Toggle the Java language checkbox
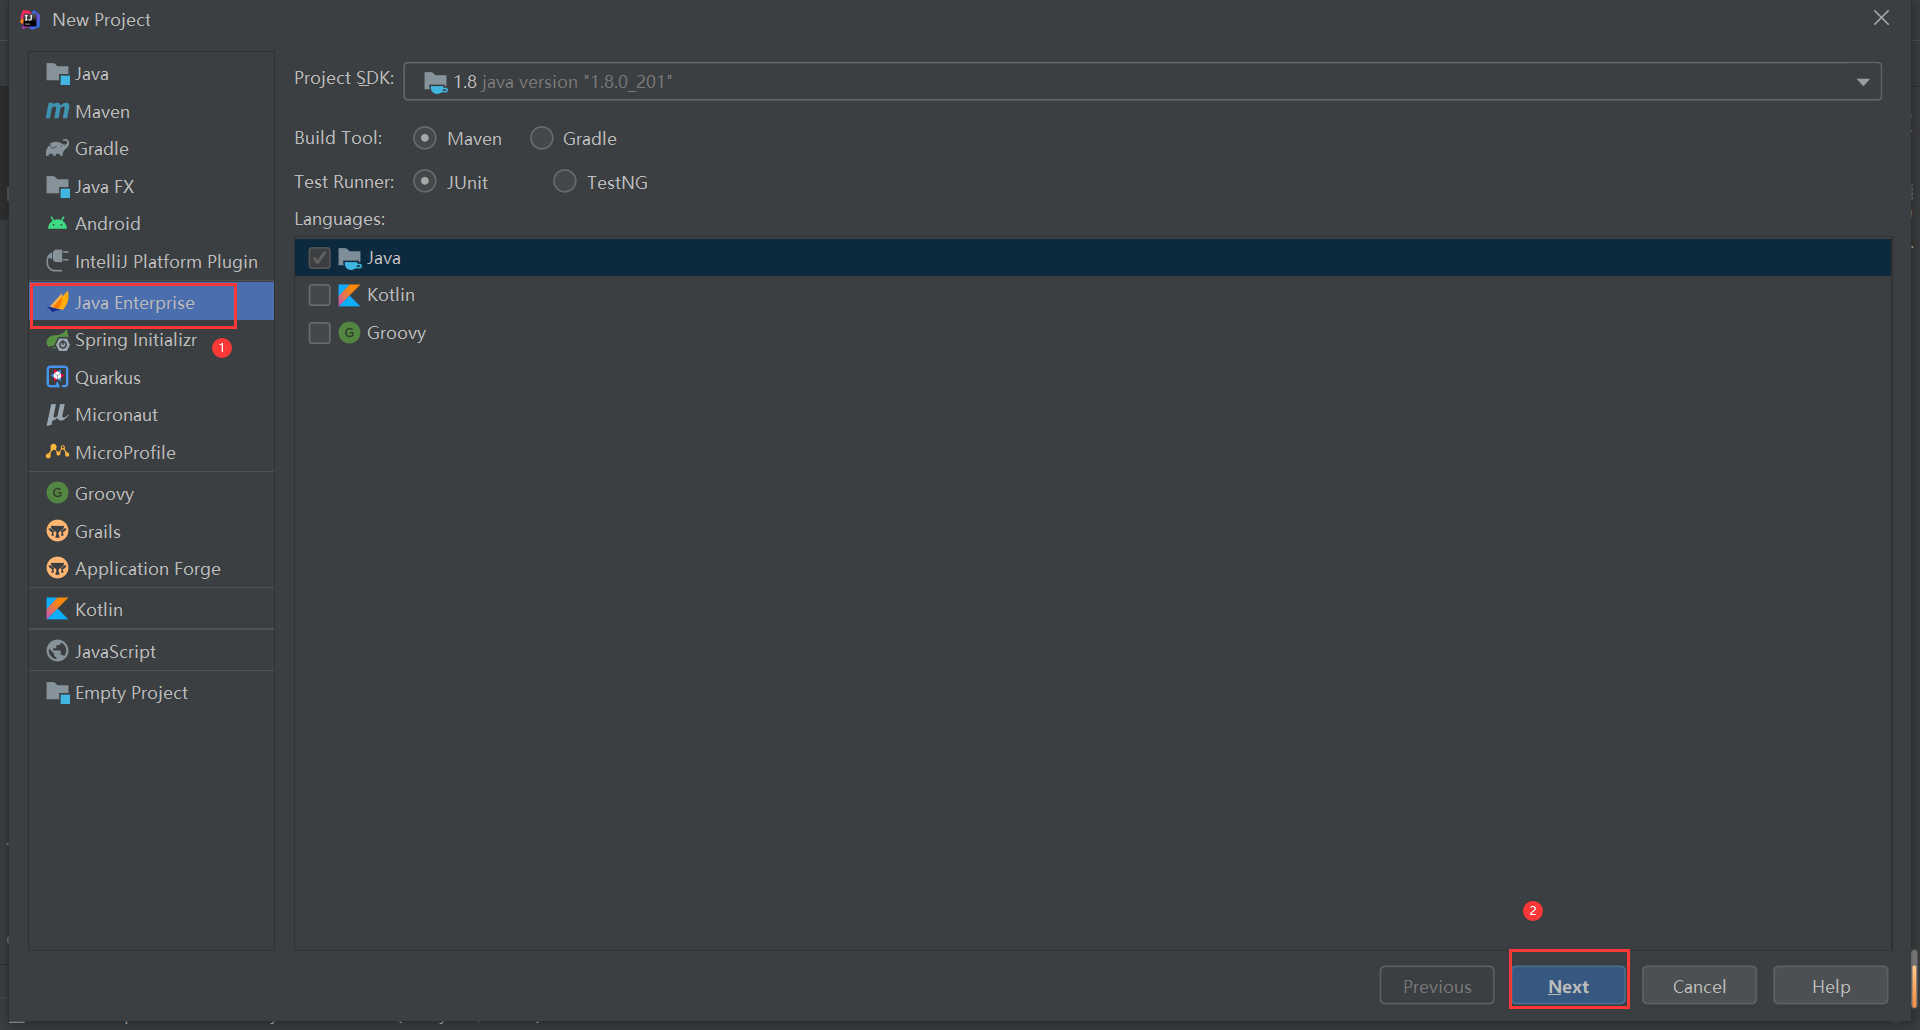This screenshot has width=1920, height=1030. coord(319,258)
